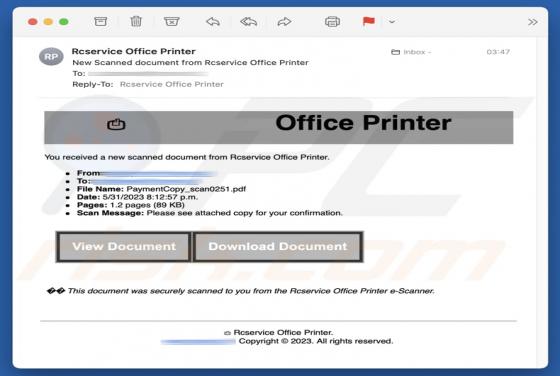
Task: Click the footer Rcservice Office Printer text
Action: point(283,332)
